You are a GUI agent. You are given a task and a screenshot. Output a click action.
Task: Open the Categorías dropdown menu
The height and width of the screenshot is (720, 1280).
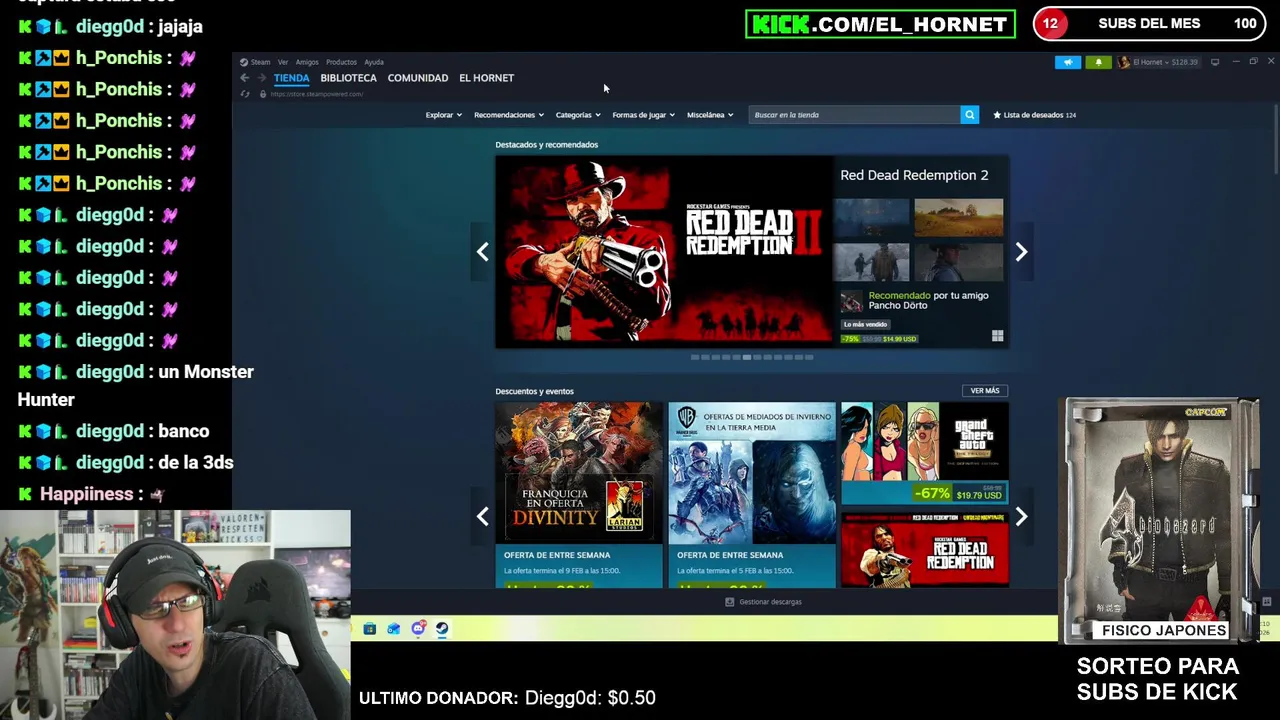pos(578,115)
